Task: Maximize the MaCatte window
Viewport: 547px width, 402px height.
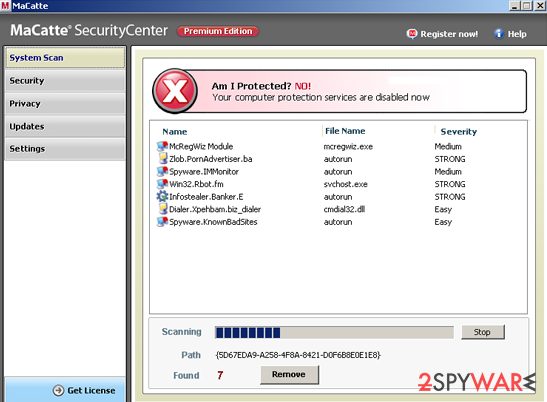Action: (527, 6)
